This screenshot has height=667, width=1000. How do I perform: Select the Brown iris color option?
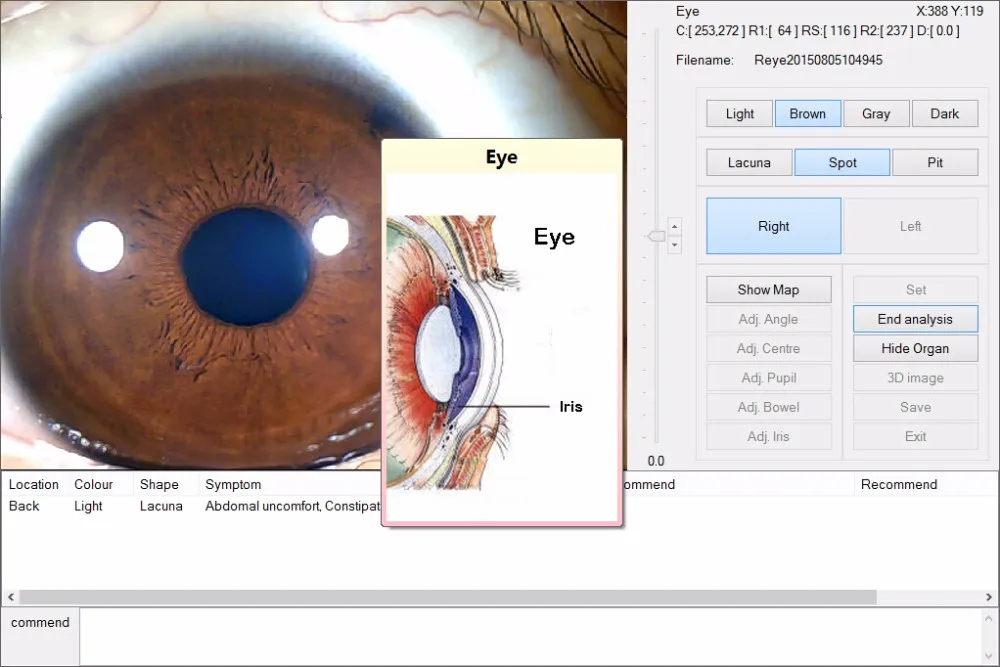807,113
